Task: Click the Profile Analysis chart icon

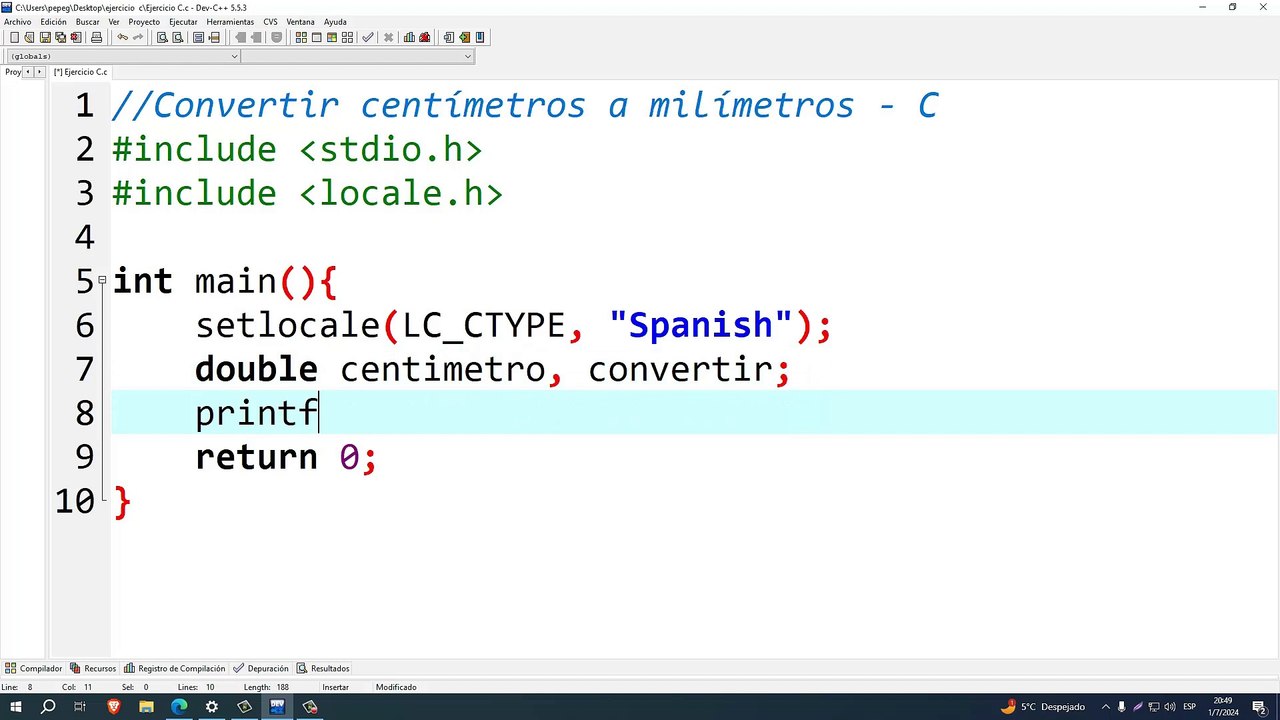Action: pos(409,38)
